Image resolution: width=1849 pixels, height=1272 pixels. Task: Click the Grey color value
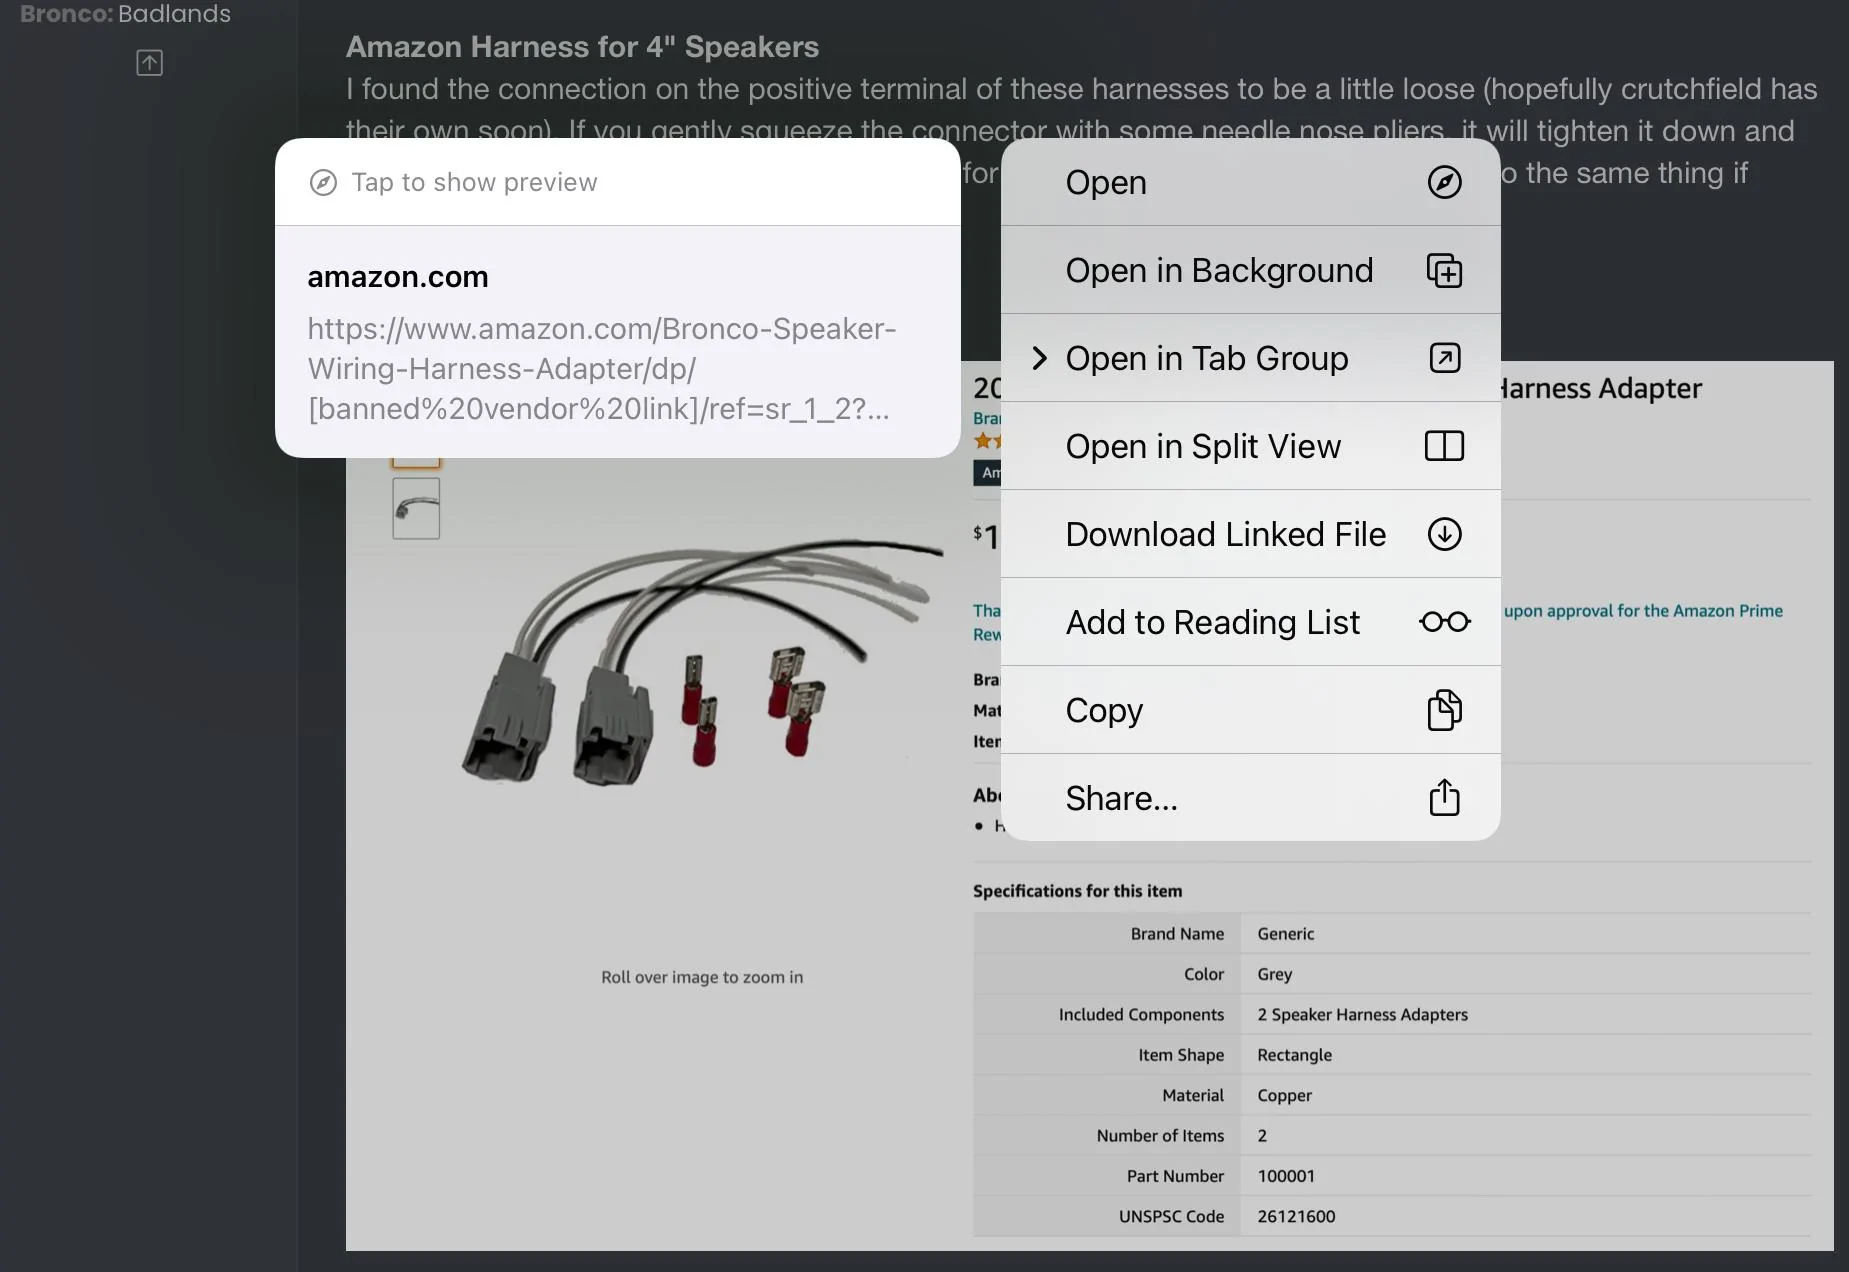pos(1275,974)
